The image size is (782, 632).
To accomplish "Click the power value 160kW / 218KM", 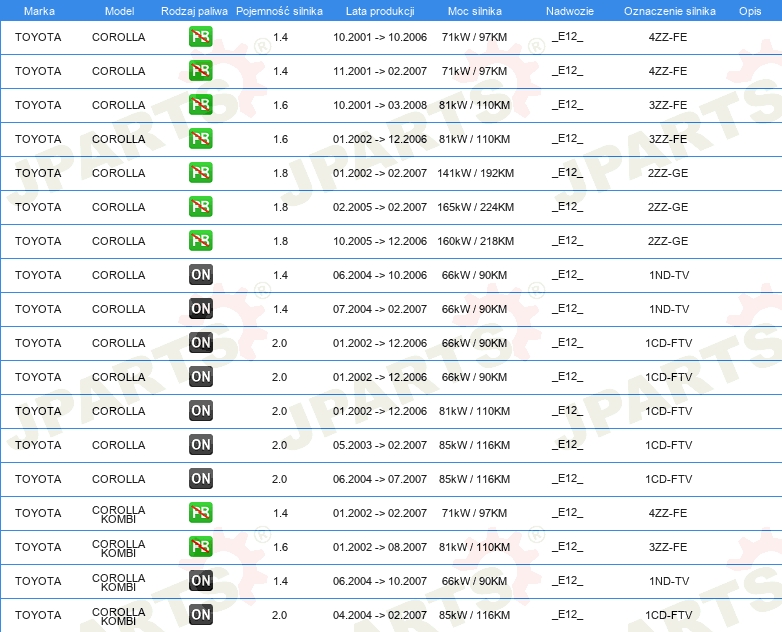I will pyautogui.click(x=475, y=241).
